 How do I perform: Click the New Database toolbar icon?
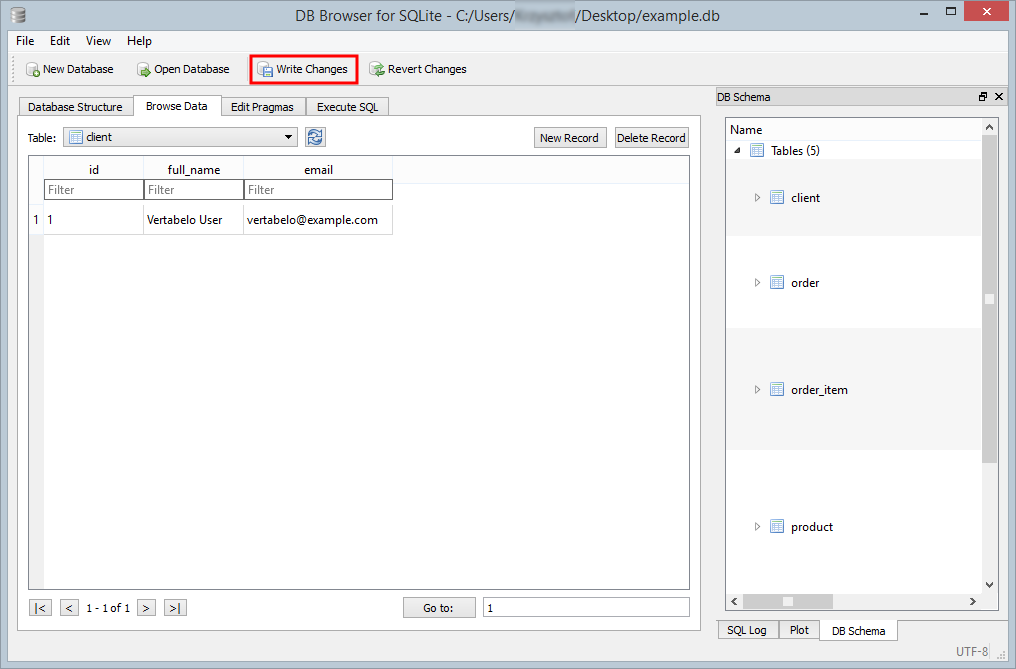[x=33, y=70]
